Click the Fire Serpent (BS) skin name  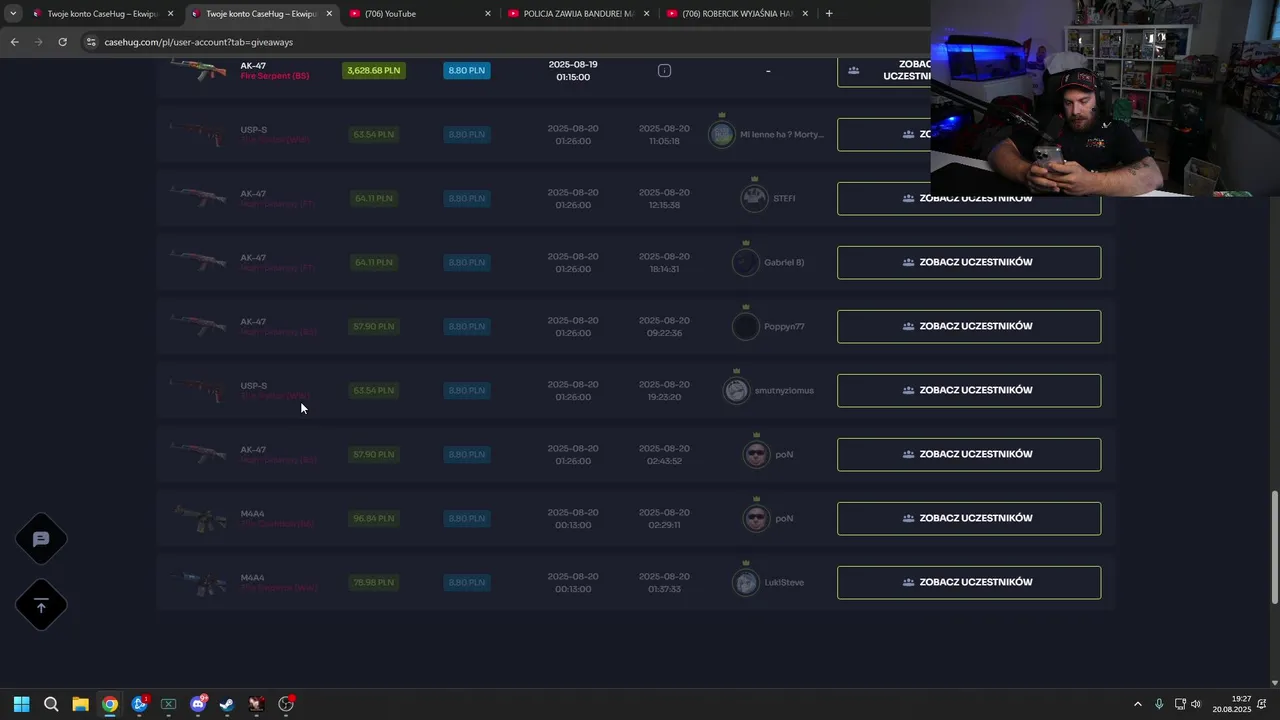point(275,77)
